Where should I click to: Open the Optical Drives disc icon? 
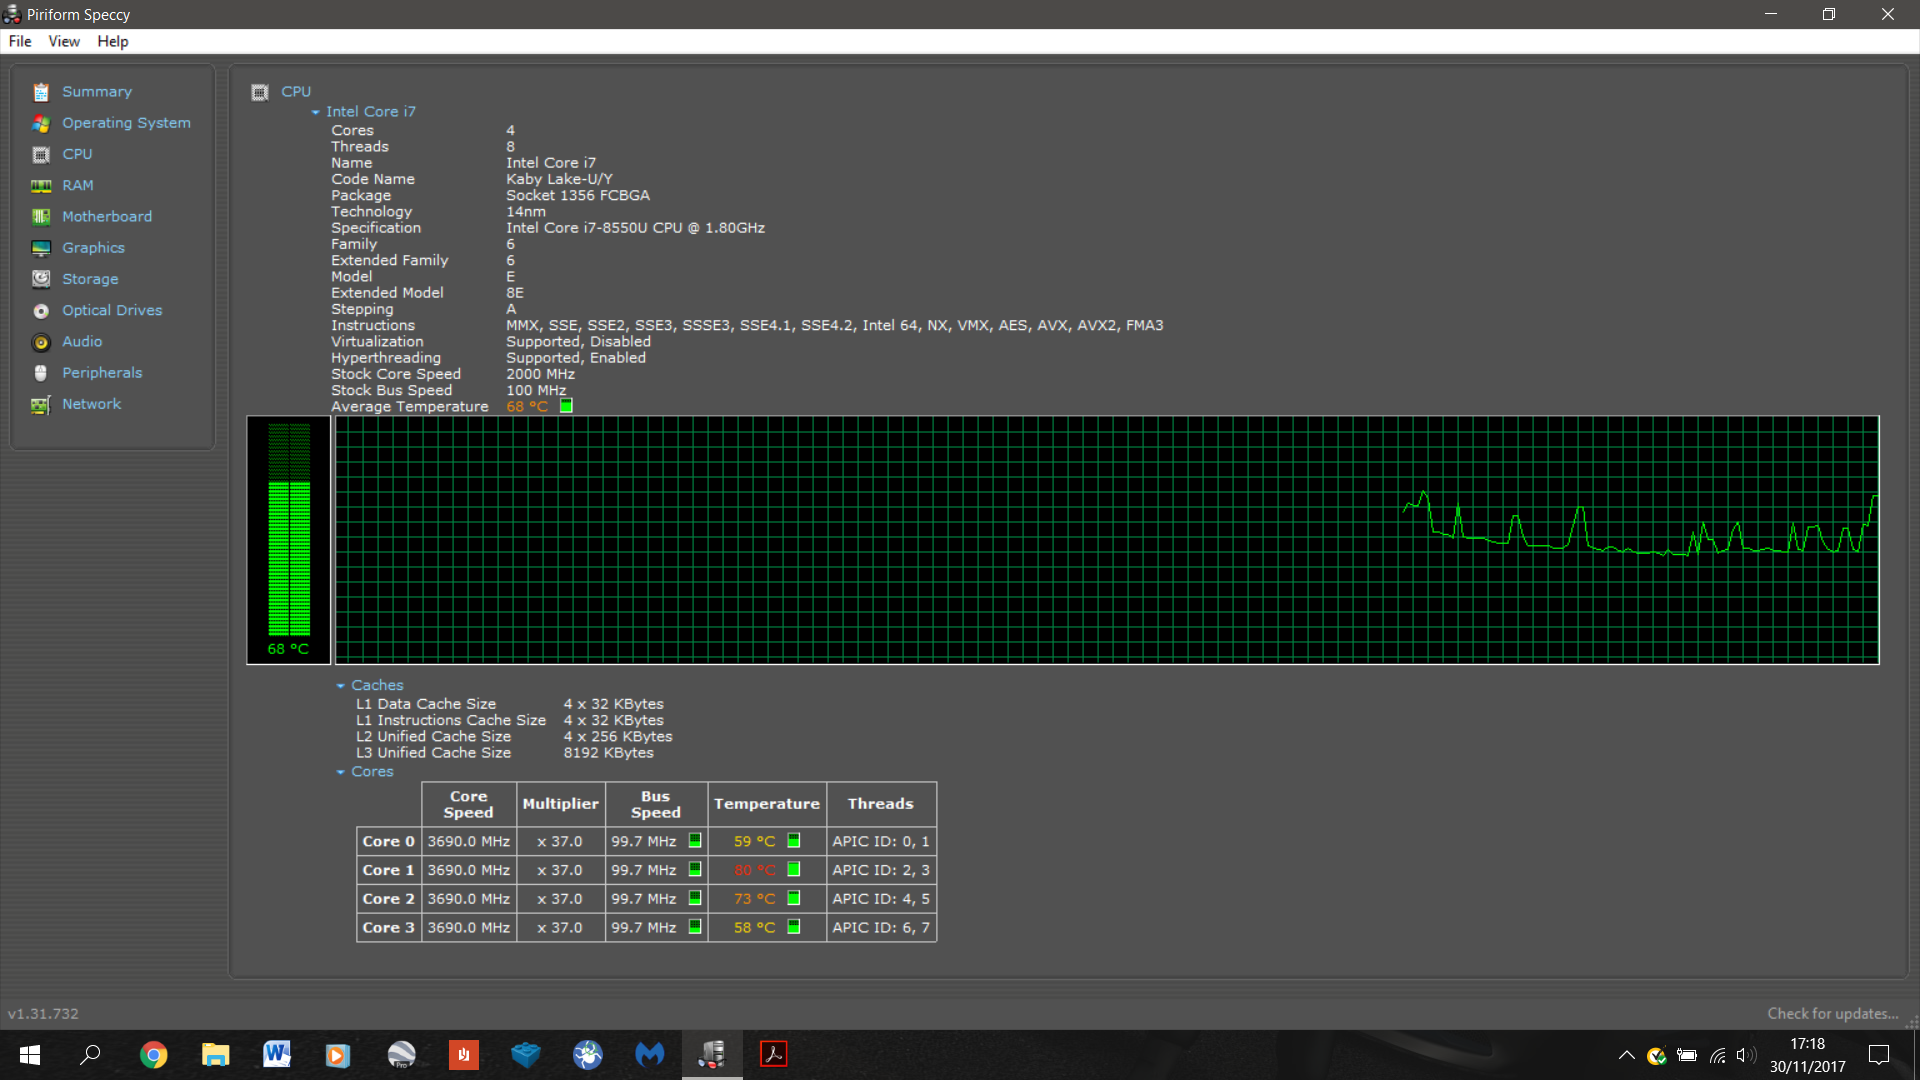click(41, 311)
